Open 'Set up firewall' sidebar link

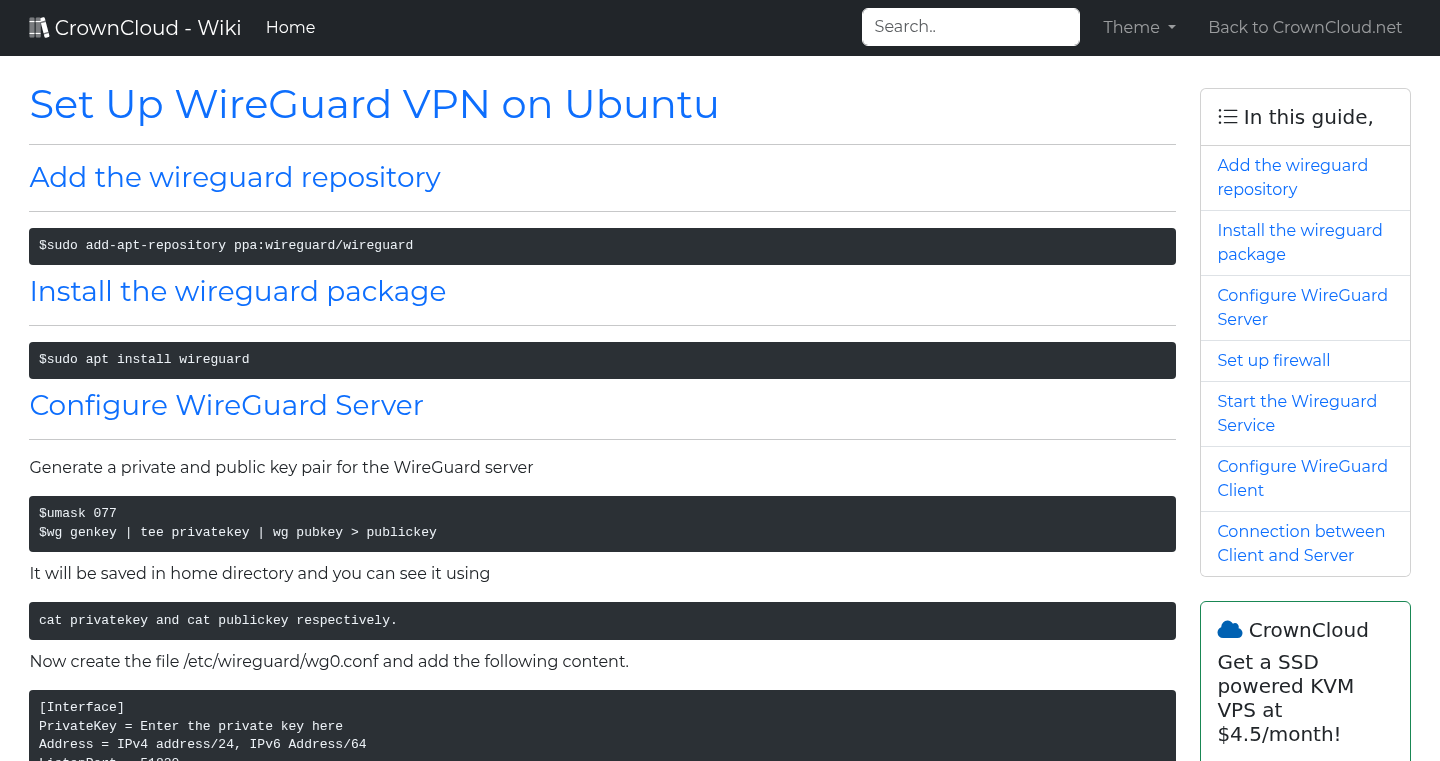[x=1273, y=360]
